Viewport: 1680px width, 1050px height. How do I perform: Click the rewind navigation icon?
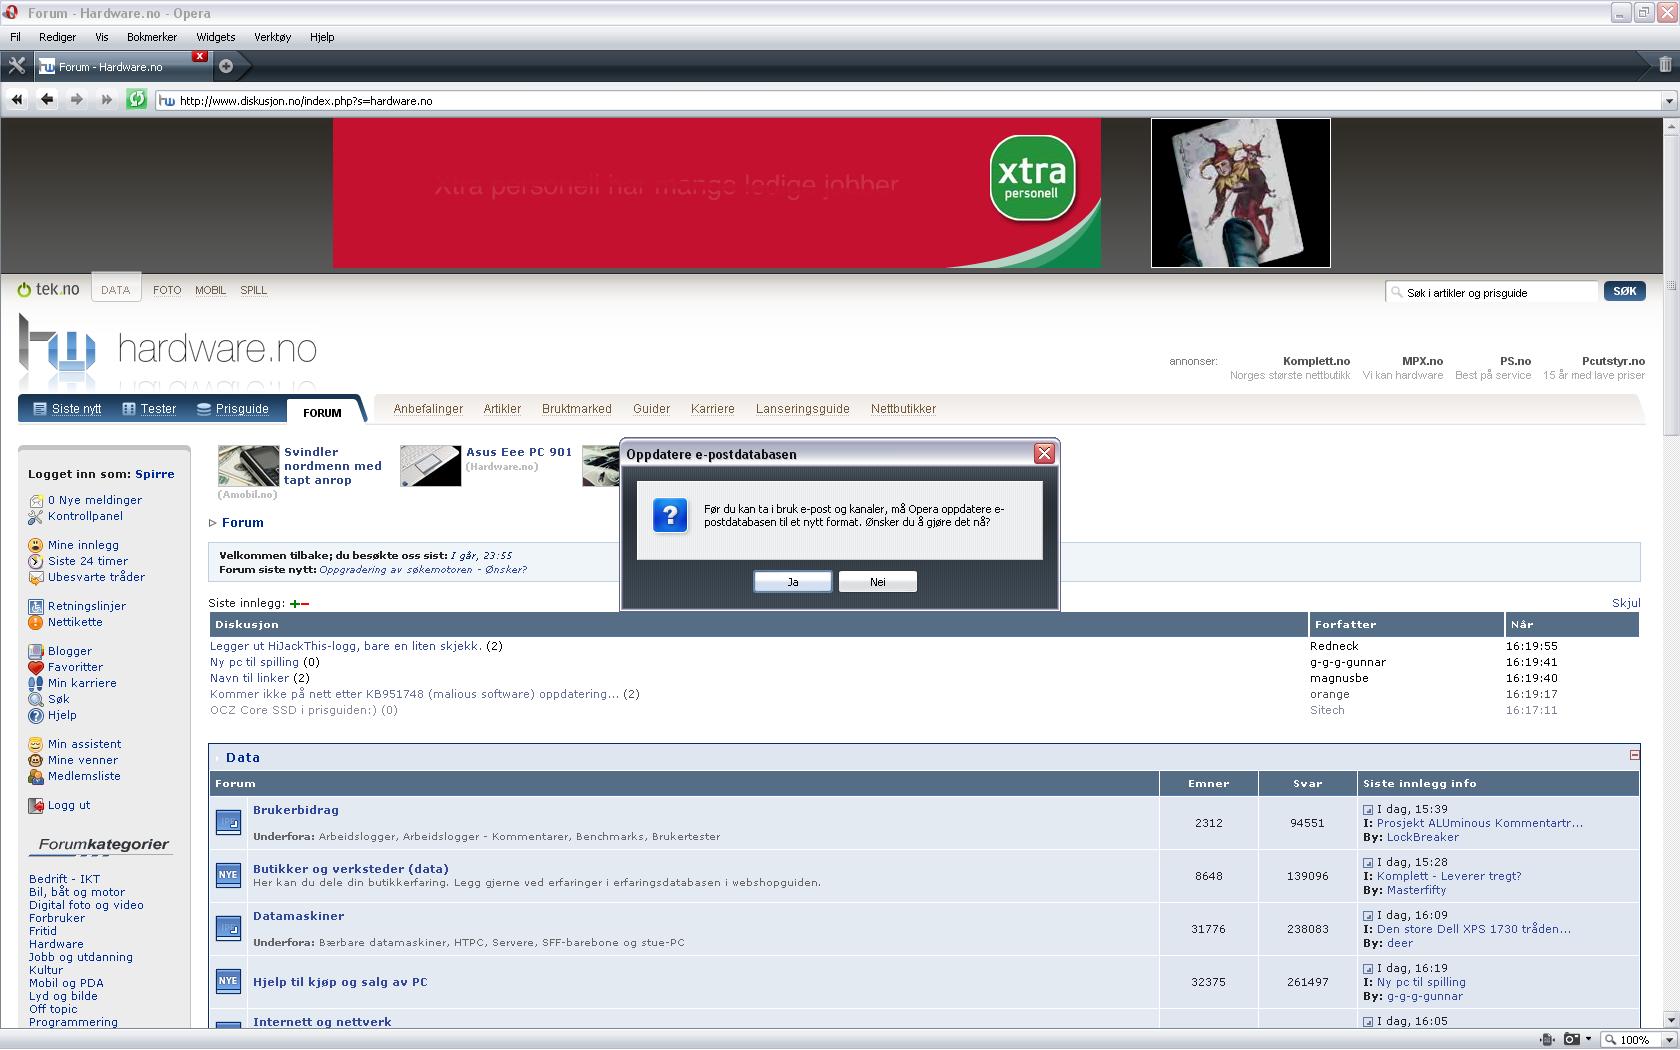coord(17,99)
